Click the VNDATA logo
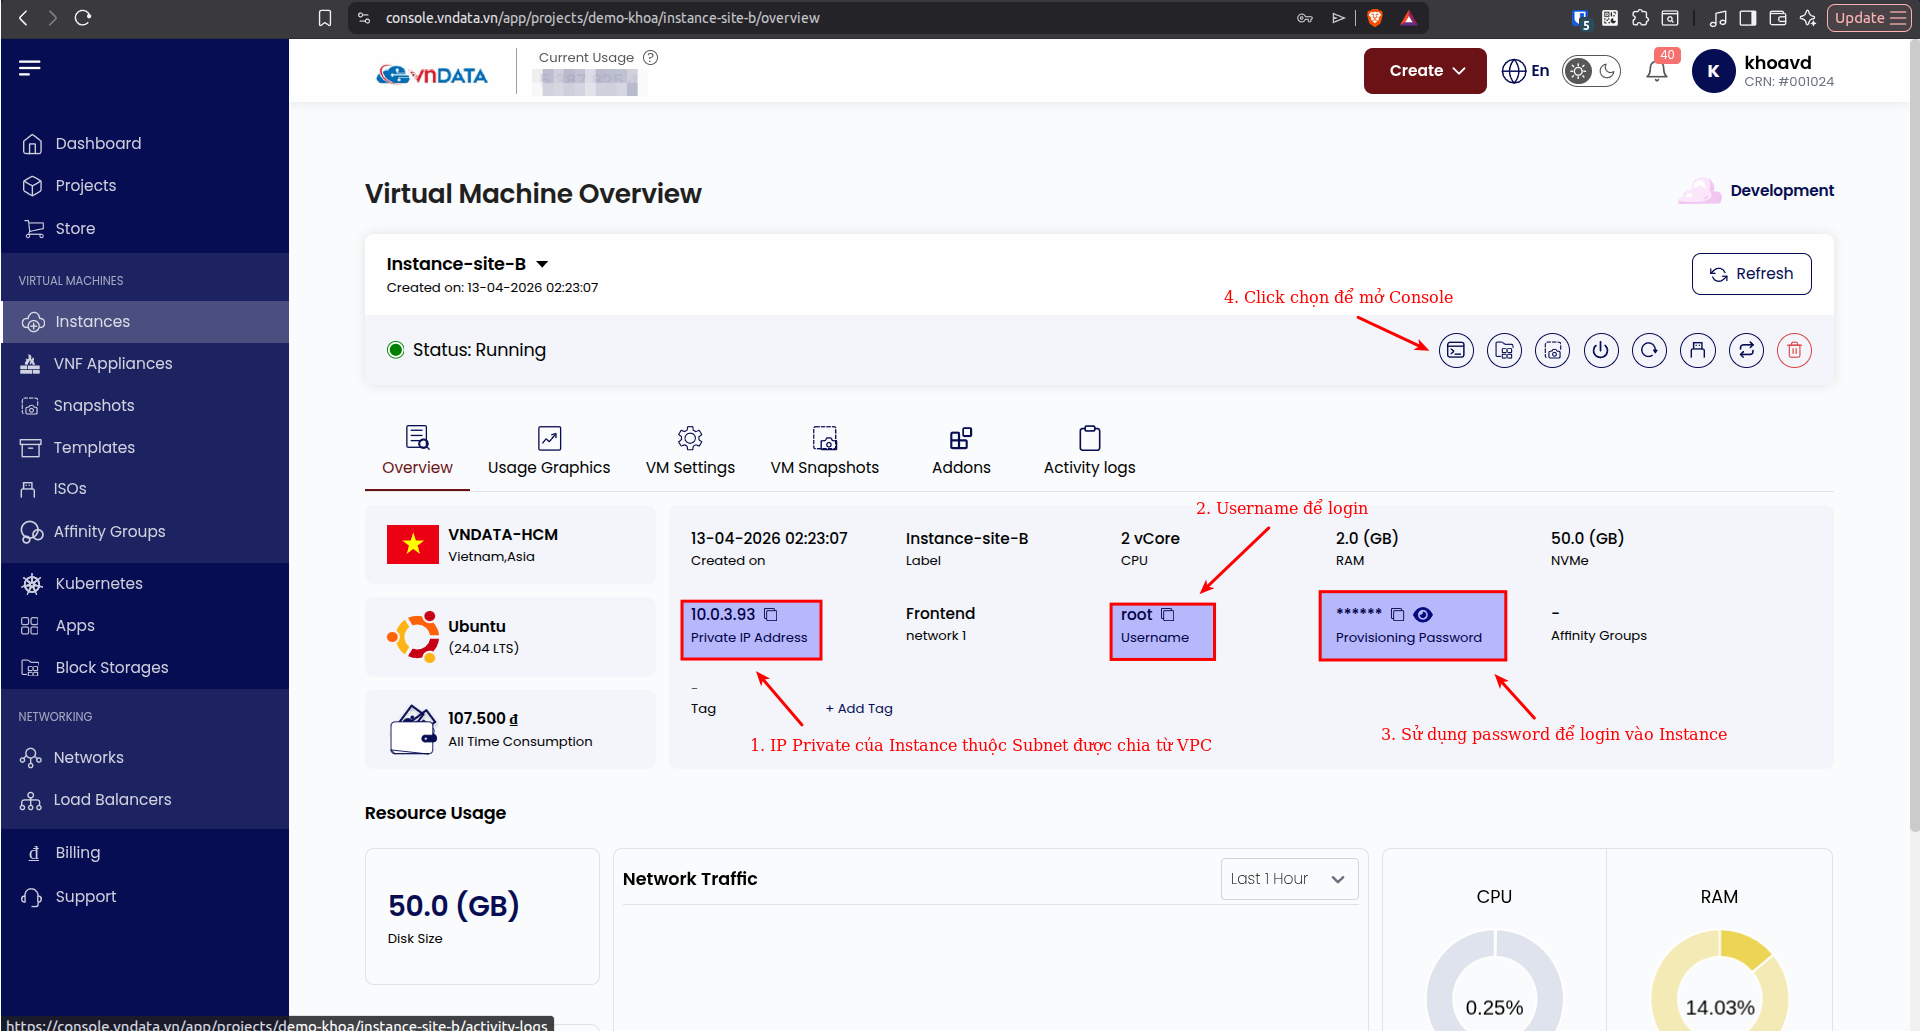Viewport: 1920px width, 1031px height. [432, 75]
